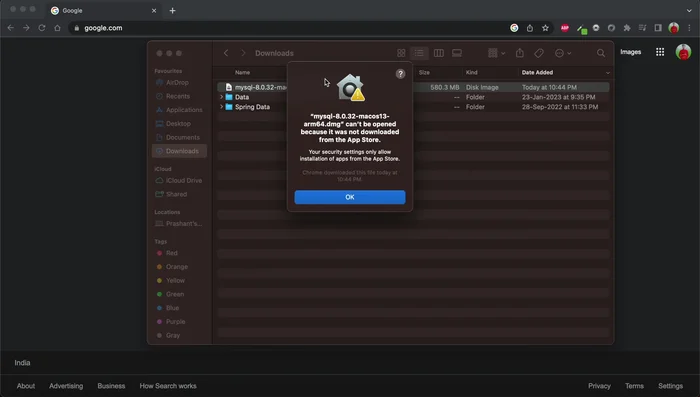The width and height of the screenshot is (700, 397).
Task: Open Desktop in the Finder sidebar
Action: (x=178, y=124)
